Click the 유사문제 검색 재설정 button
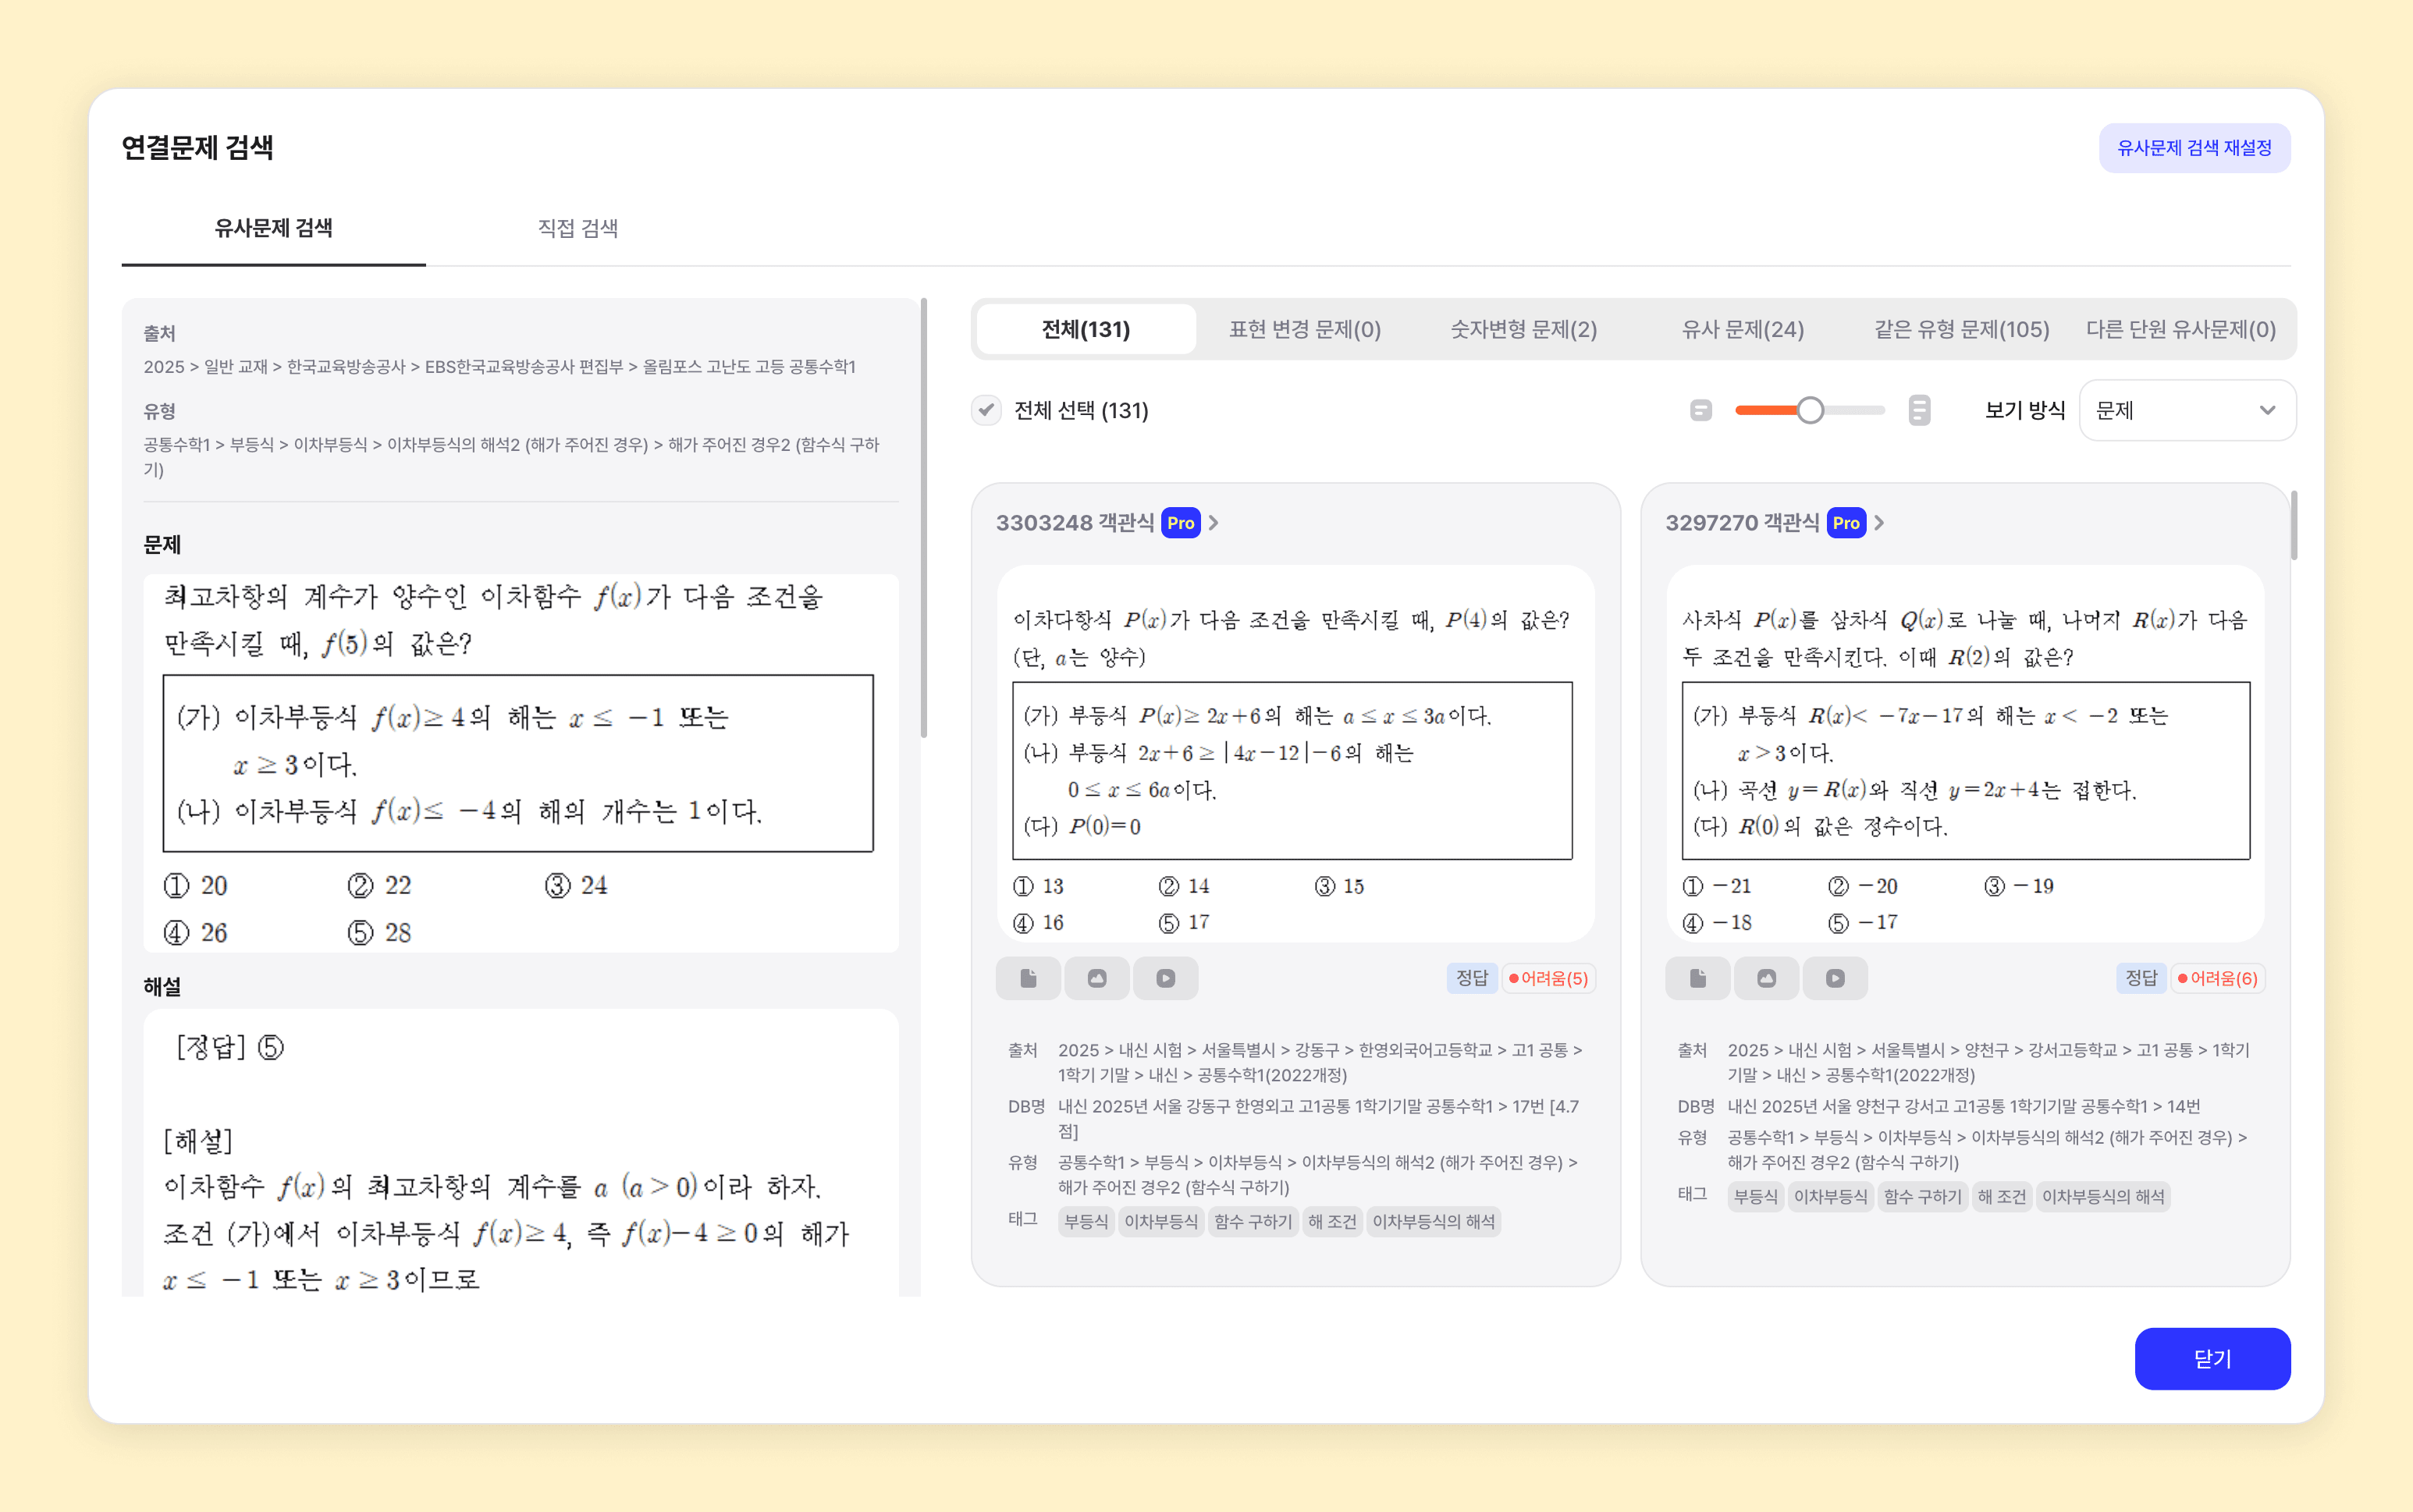This screenshot has width=2413, height=1512. pyautogui.click(x=2195, y=148)
